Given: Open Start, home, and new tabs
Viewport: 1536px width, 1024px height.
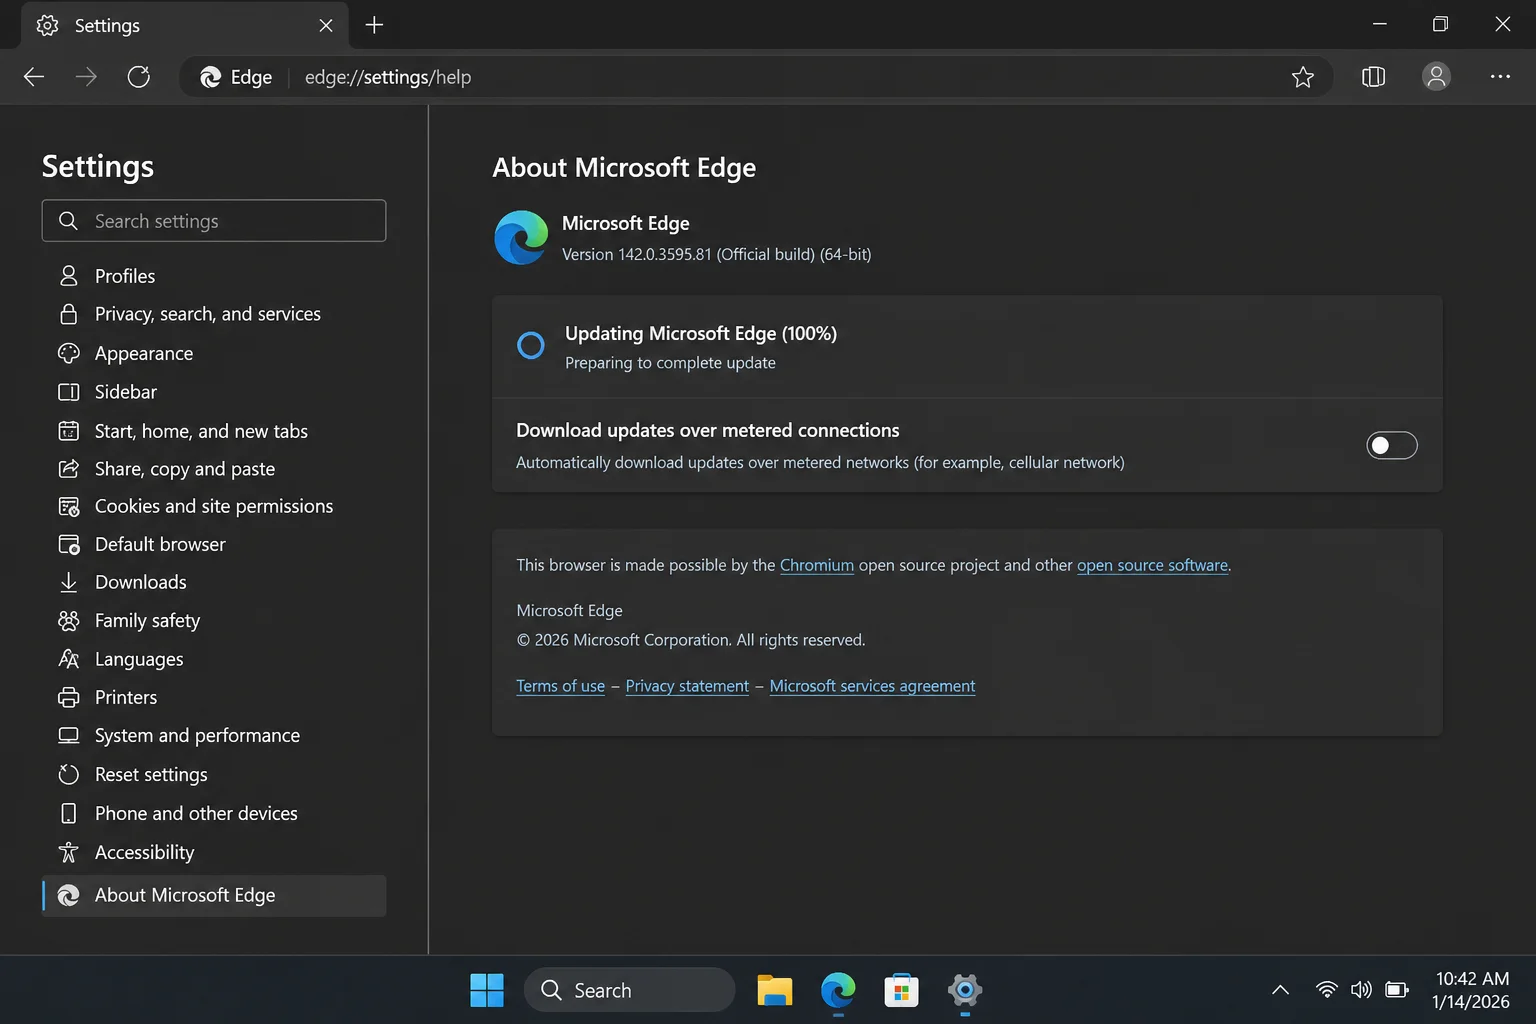Looking at the screenshot, I should click(x=214, y=431).
